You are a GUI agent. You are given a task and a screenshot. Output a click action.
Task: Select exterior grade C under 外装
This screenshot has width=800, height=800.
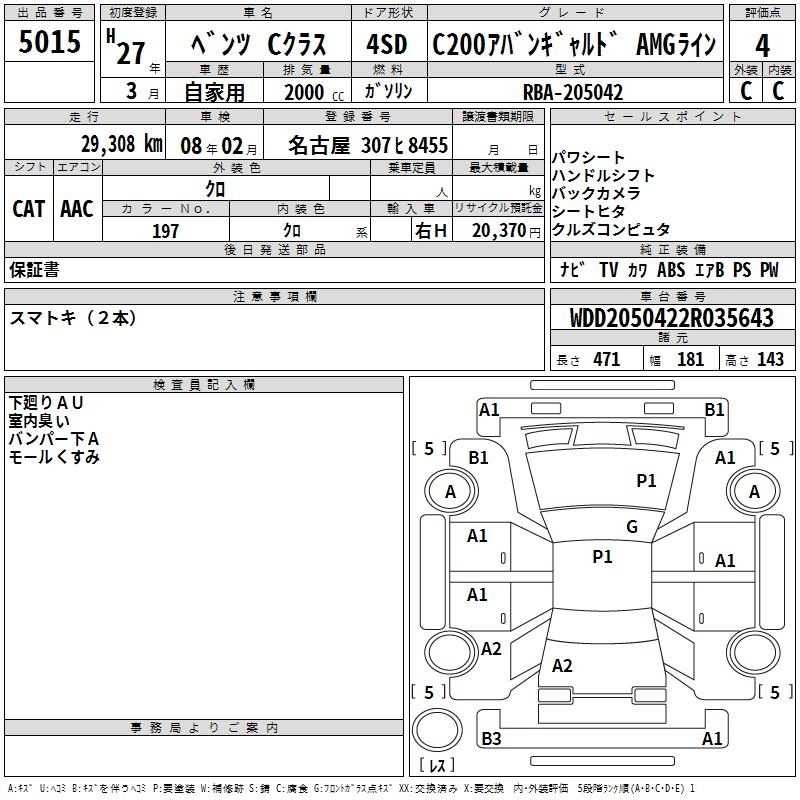[x=745, y=91]
